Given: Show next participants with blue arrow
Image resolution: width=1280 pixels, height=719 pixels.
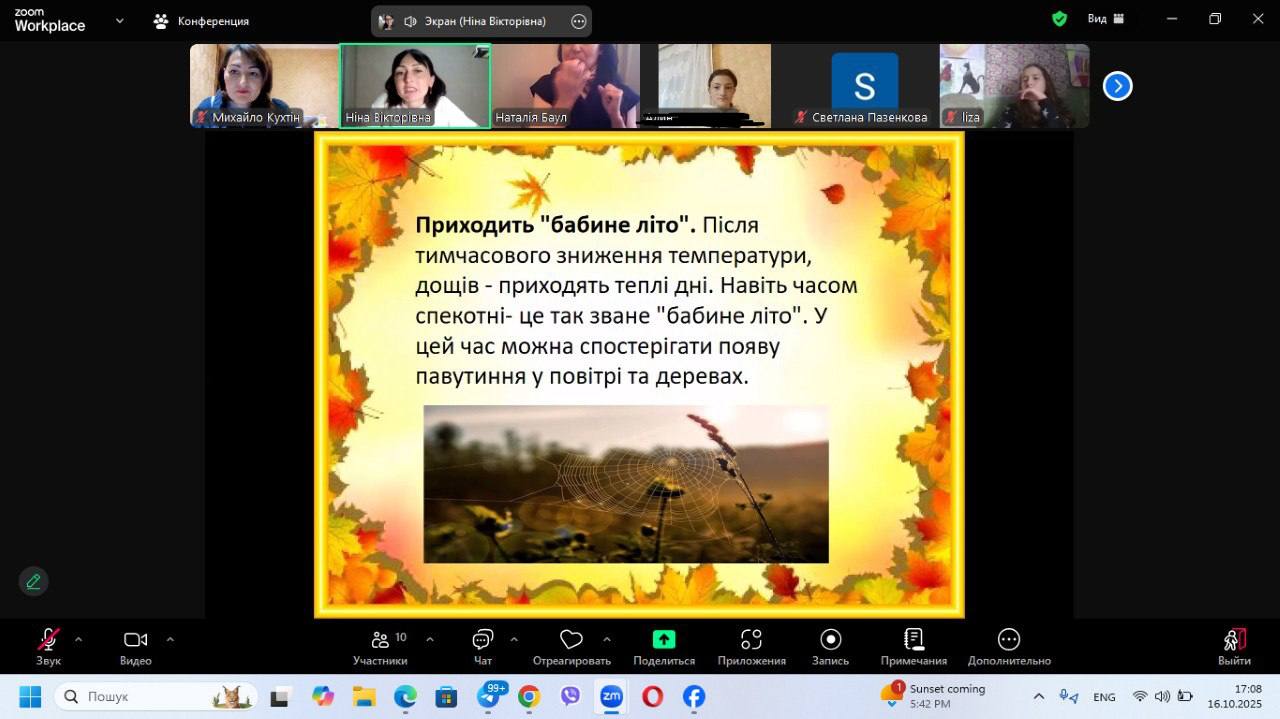Looking at the screenshot, I should pyautogui.click(x=1117, y=86).
